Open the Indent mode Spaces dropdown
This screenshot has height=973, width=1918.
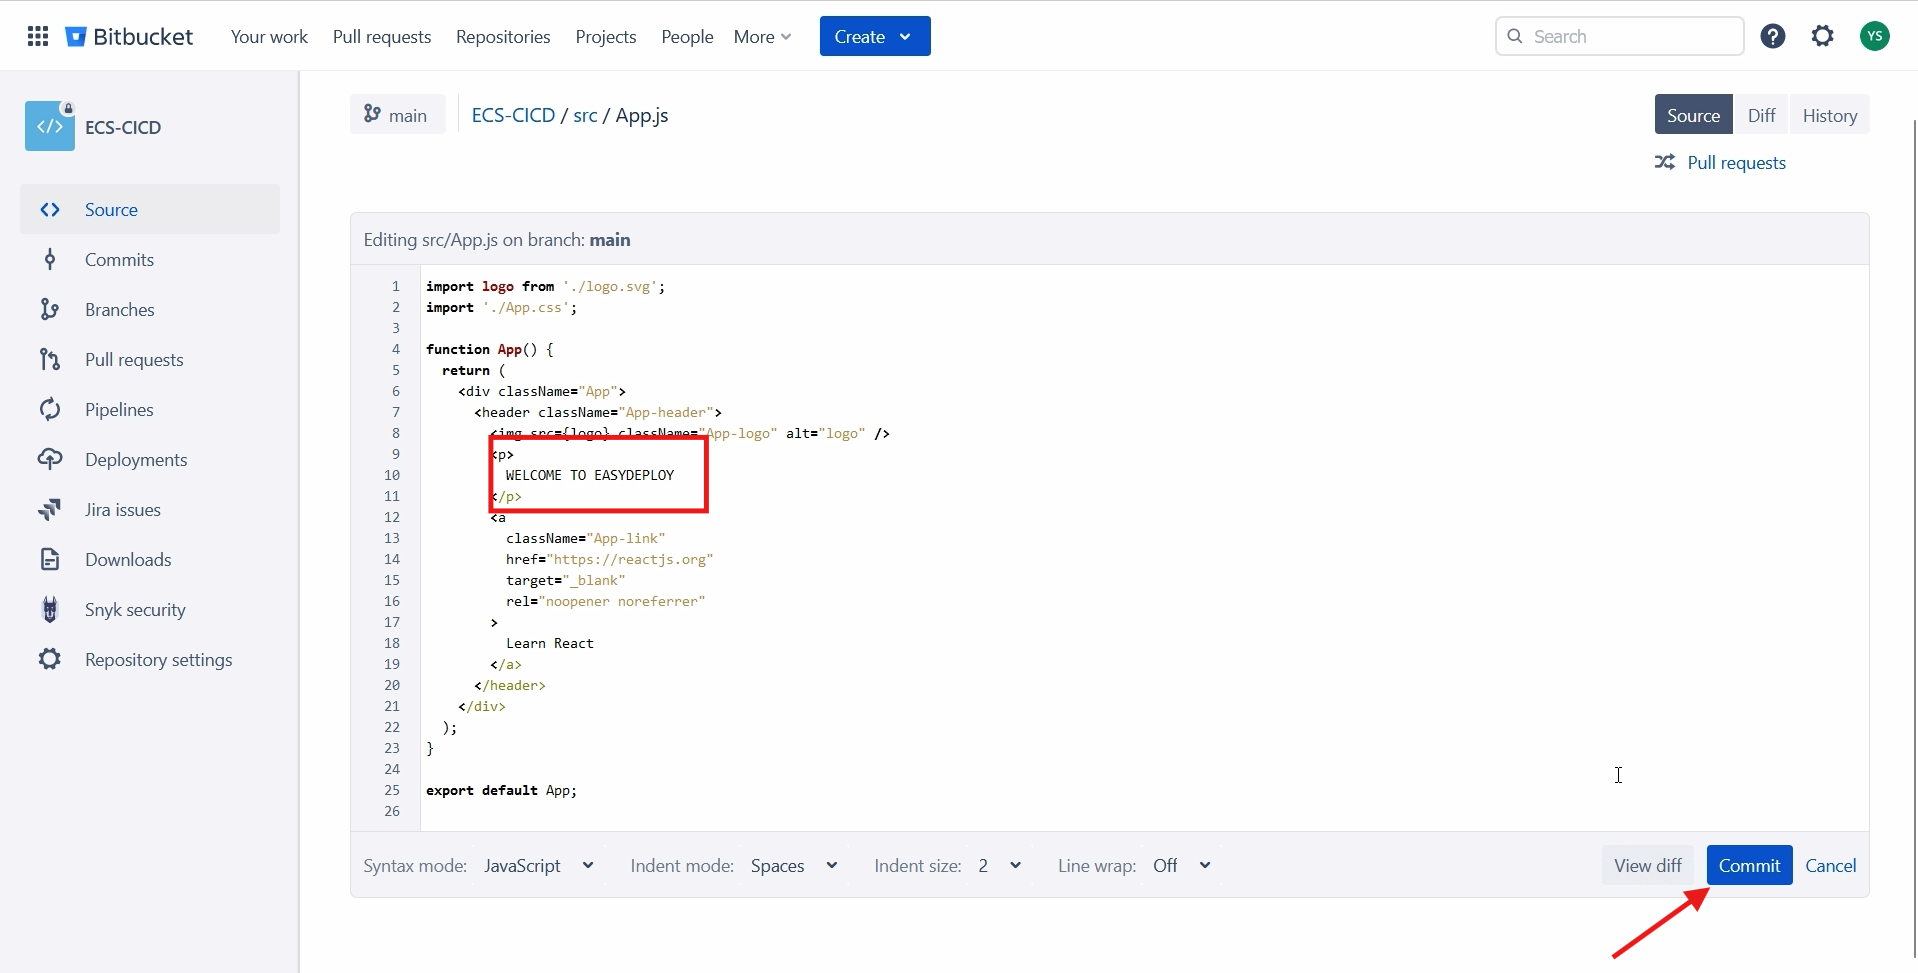(795, 865)
